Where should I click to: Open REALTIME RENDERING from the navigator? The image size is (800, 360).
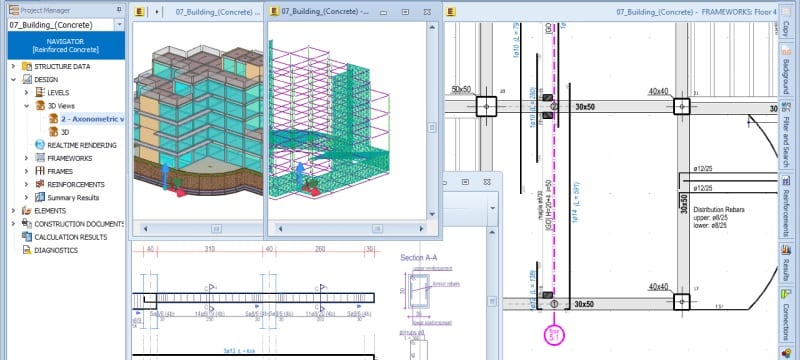[x=82, y=145]
